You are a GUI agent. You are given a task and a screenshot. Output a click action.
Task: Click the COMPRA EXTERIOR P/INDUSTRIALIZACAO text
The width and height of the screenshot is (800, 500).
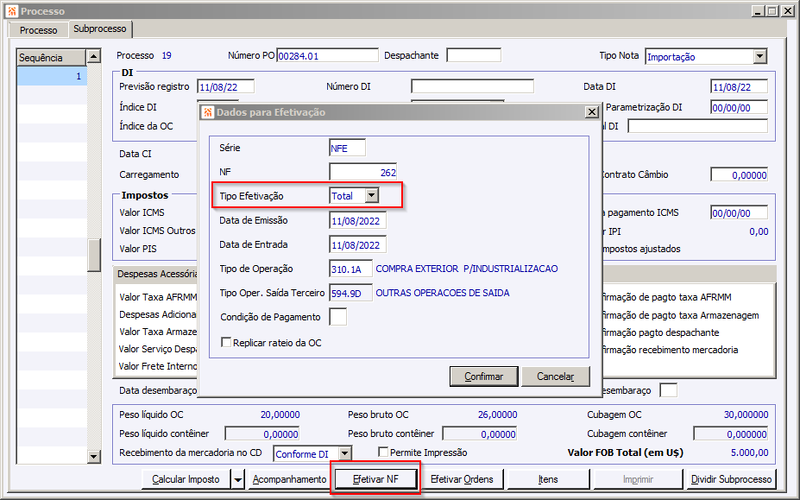pos(467,268)
